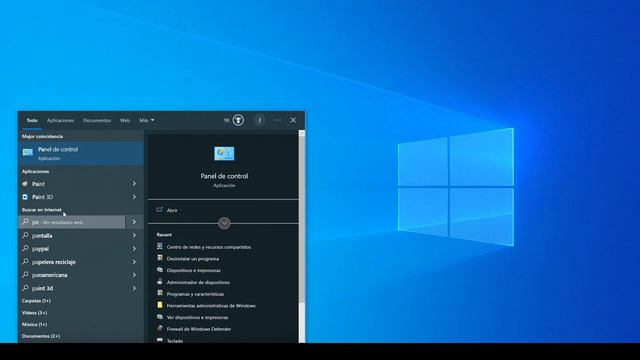Click magnifier icon of 'pa - Ver resultados web'
This screenshot has height=360, width=640.
coord(25,222)
